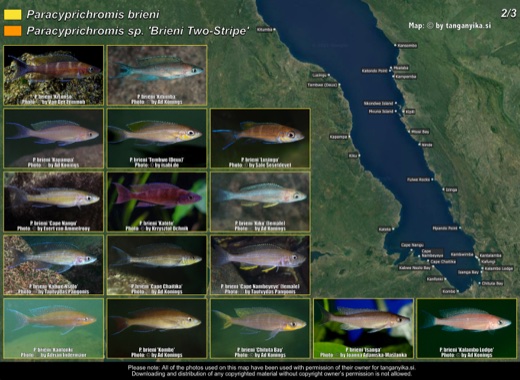
Task: Click the Mpando Point map label
Action: (x=445, y=228)
